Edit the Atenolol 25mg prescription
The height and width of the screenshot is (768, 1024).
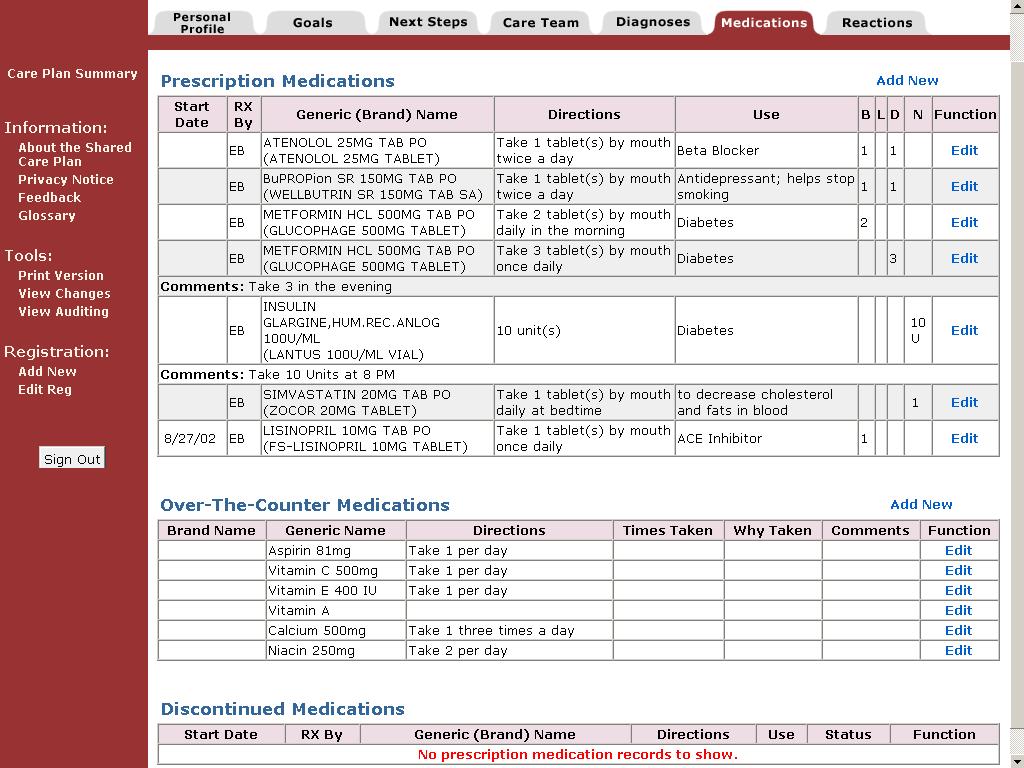[x=964, y=150]
